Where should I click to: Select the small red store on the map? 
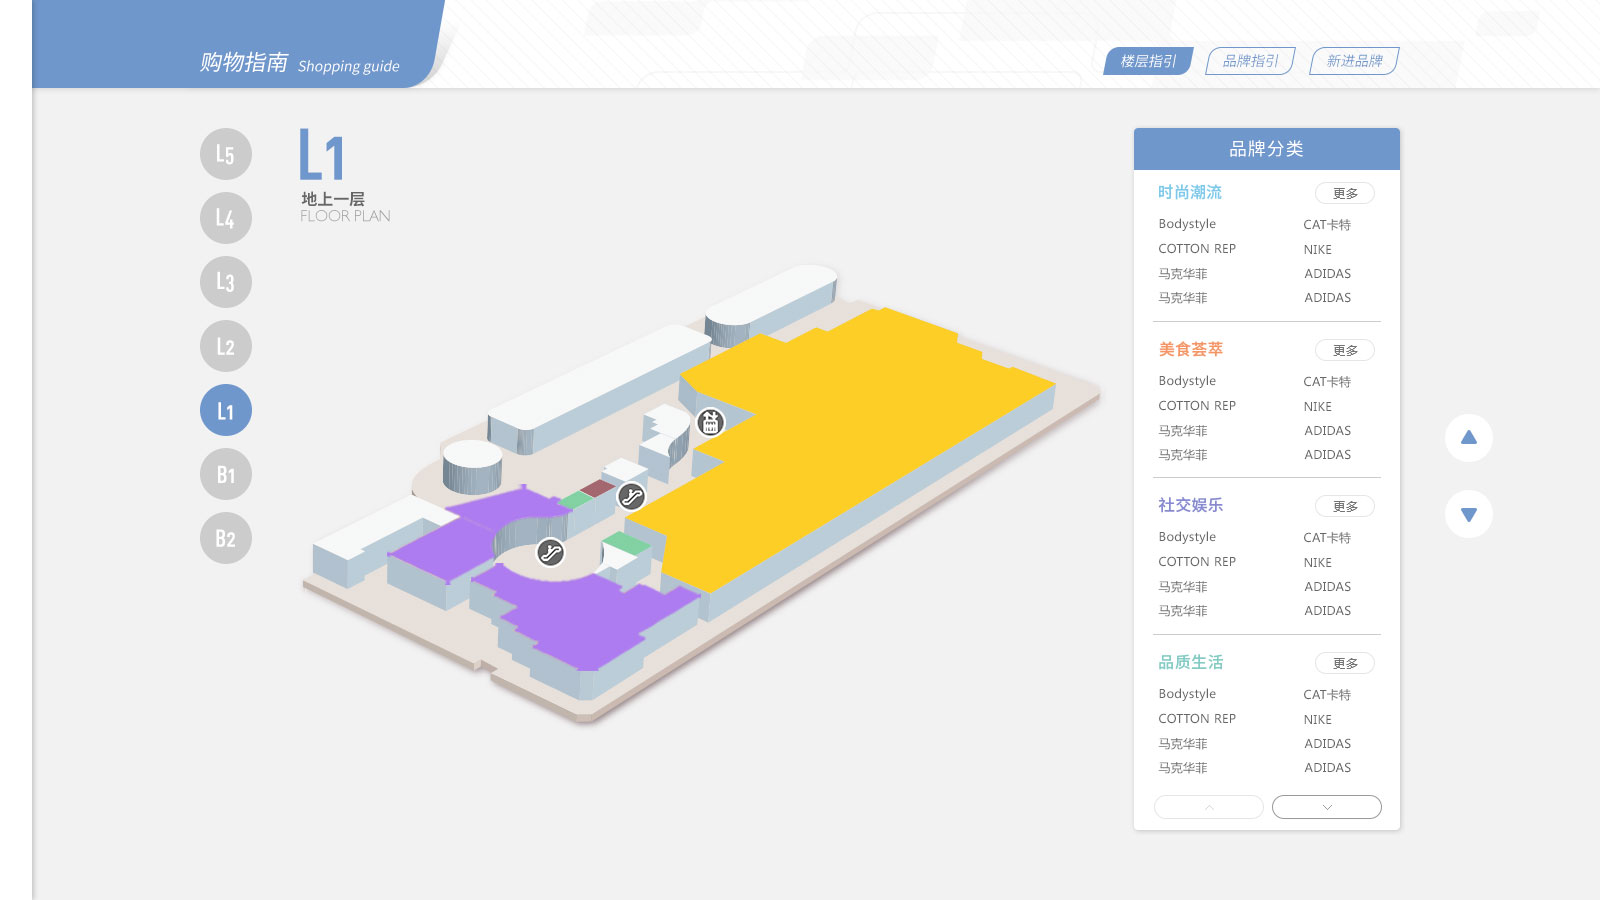pos(598,488)
